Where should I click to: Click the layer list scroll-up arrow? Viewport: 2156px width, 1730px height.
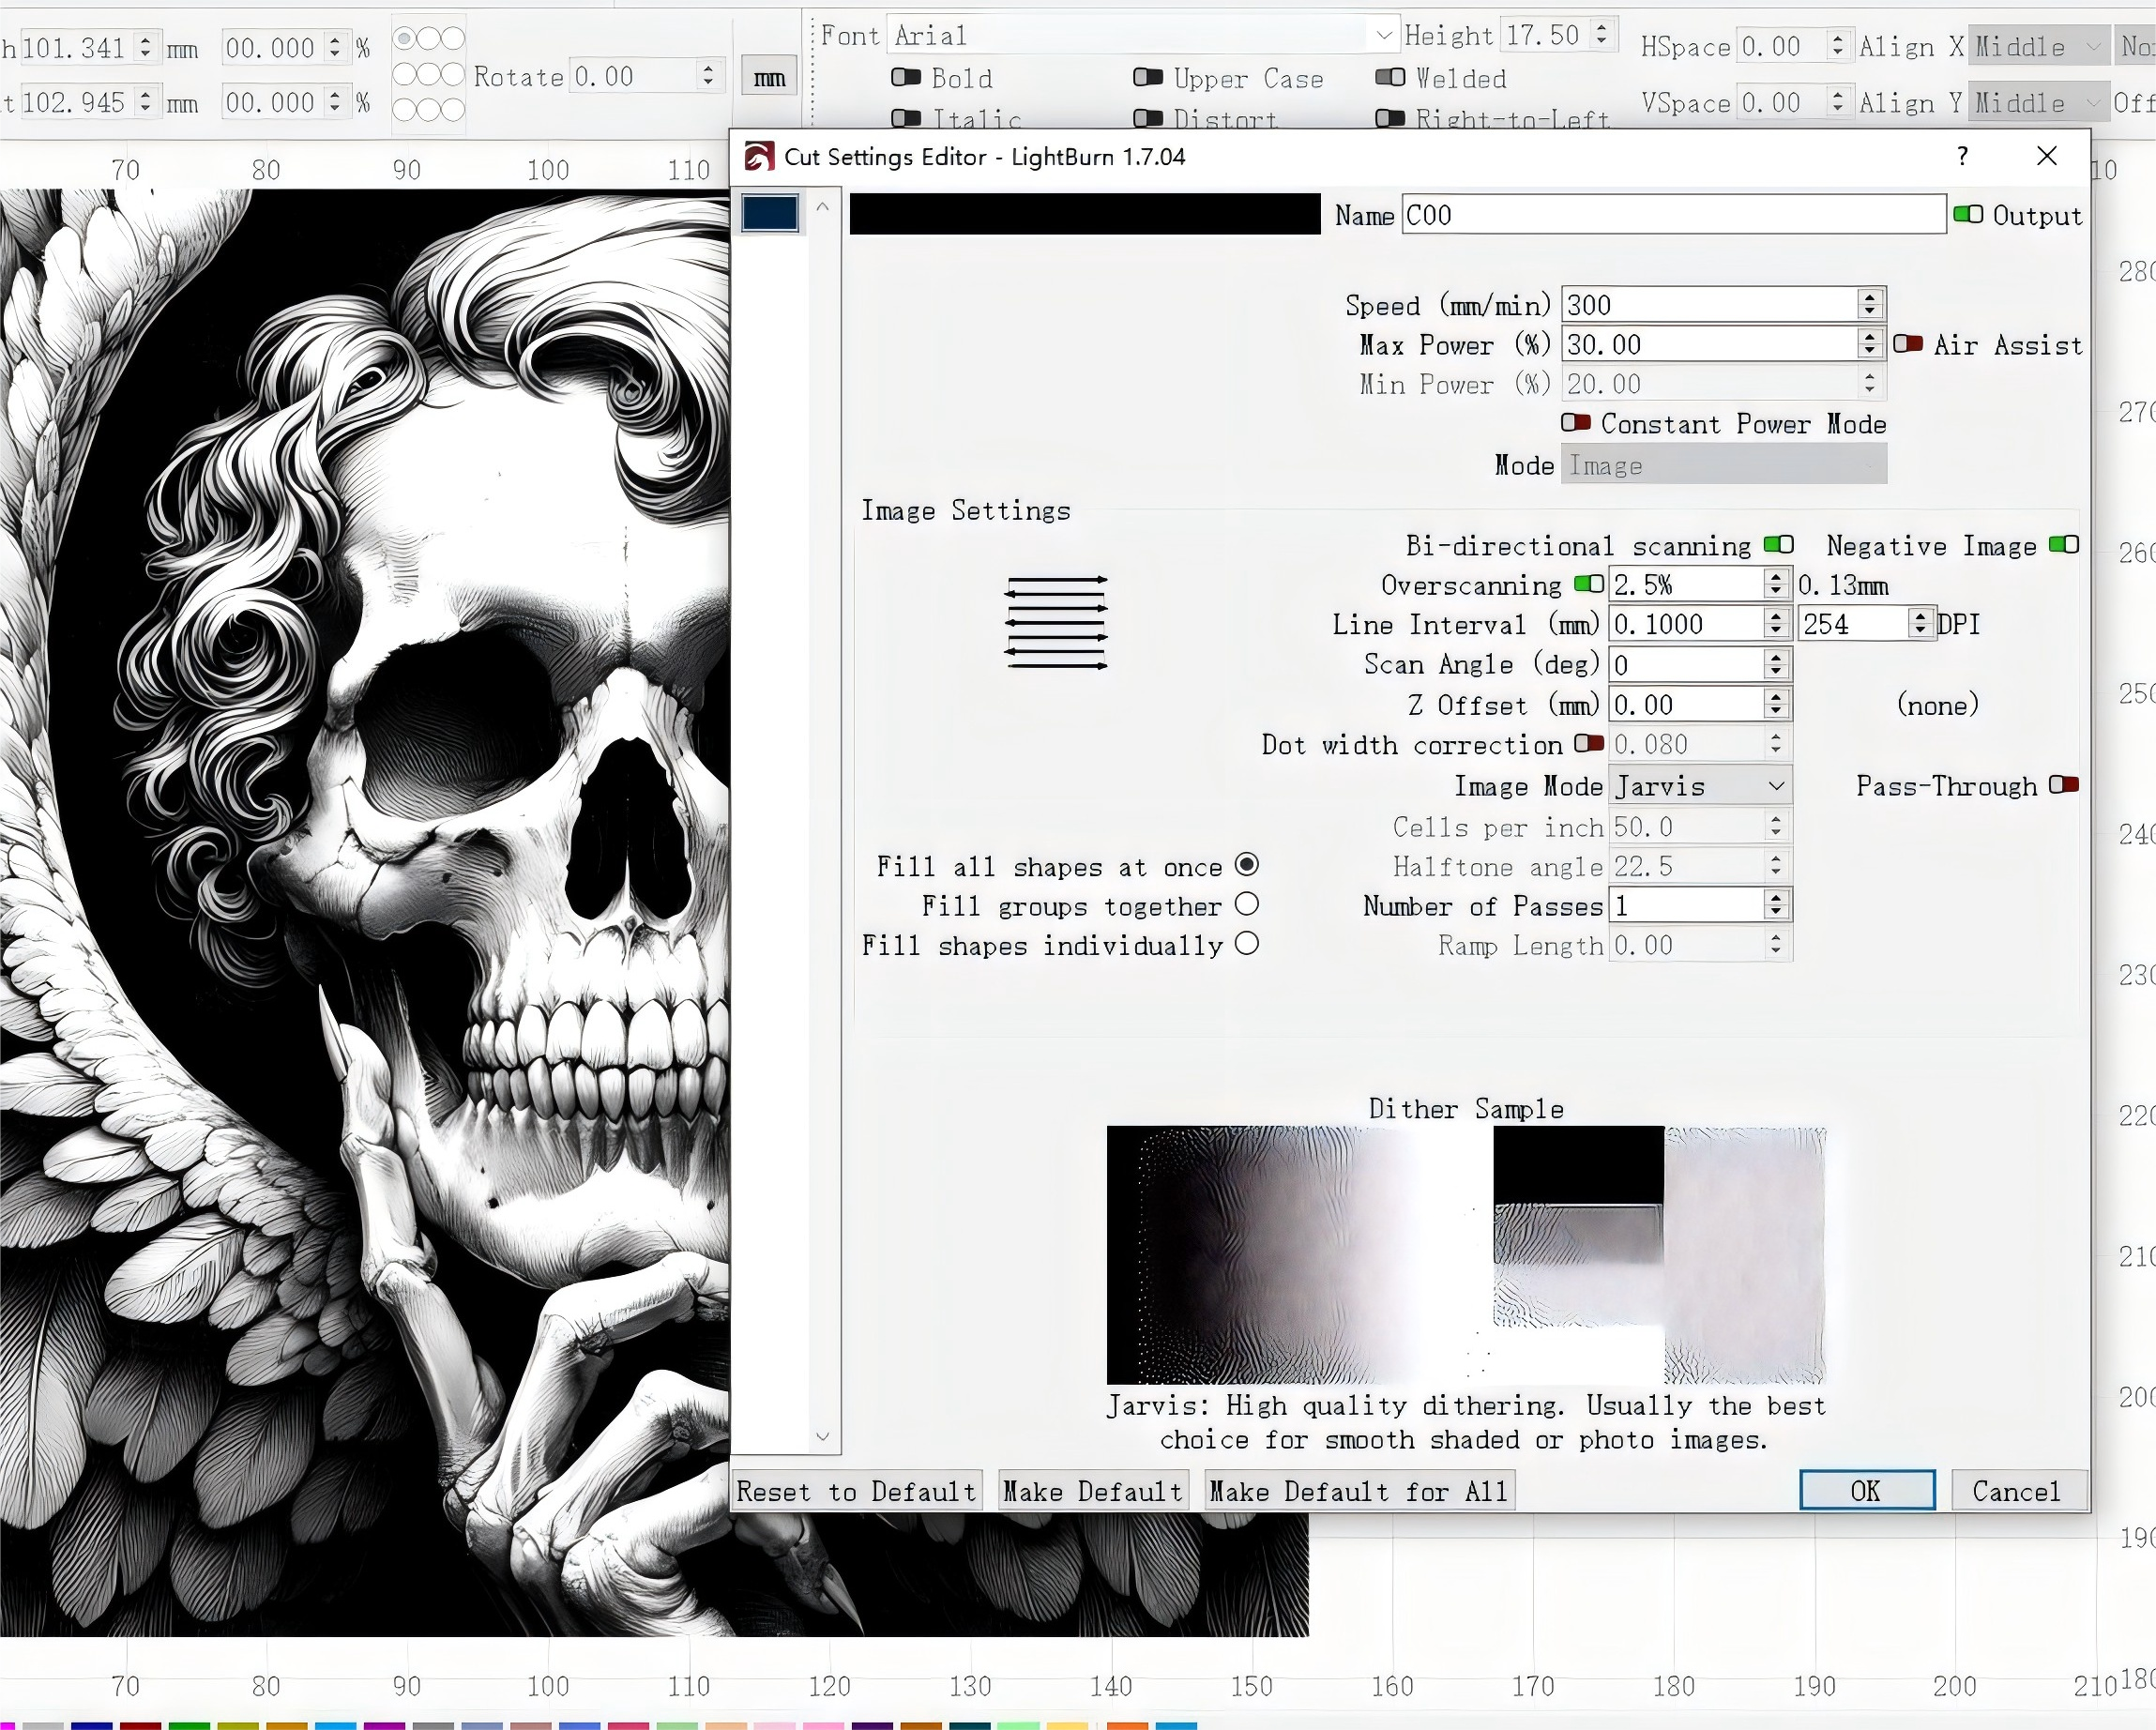[x=823, y=207]
